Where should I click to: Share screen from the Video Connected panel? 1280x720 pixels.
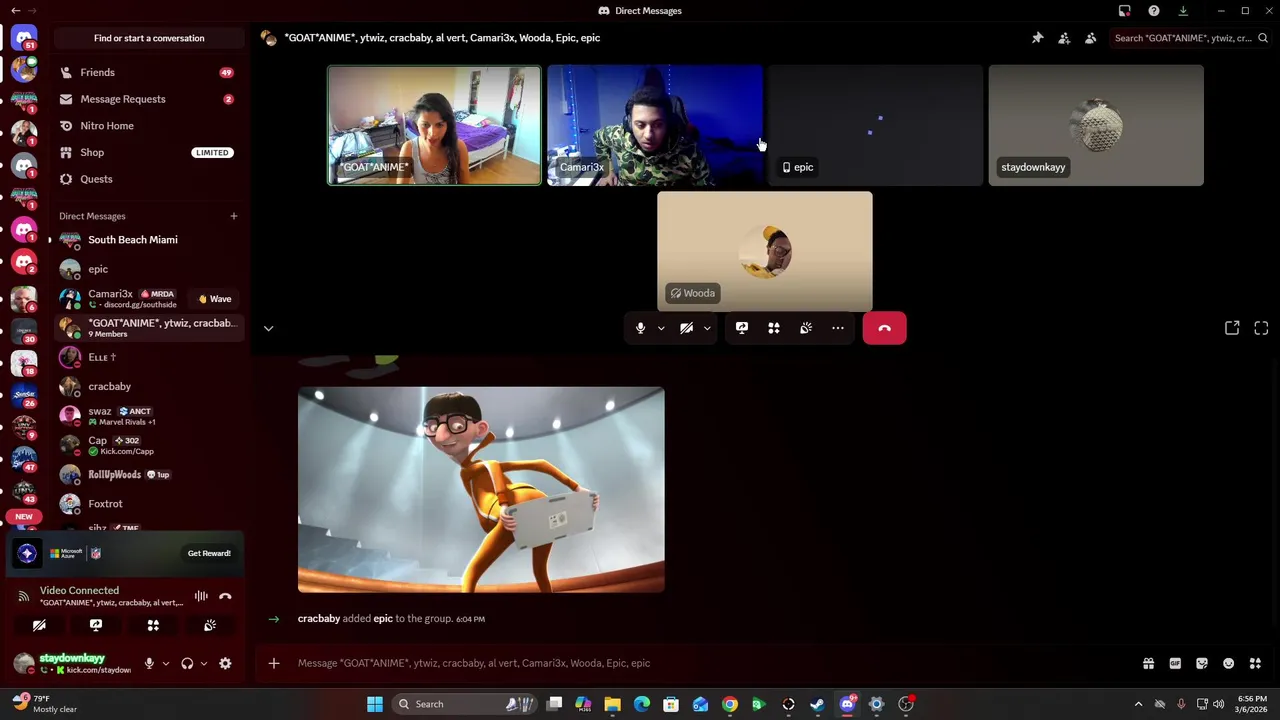tap(96, 625)
